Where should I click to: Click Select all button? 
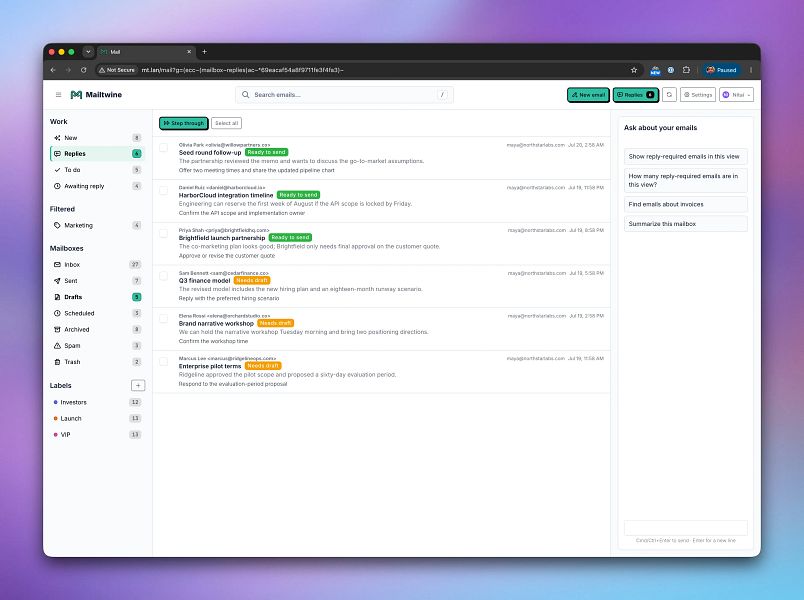(x=226, y=123)
